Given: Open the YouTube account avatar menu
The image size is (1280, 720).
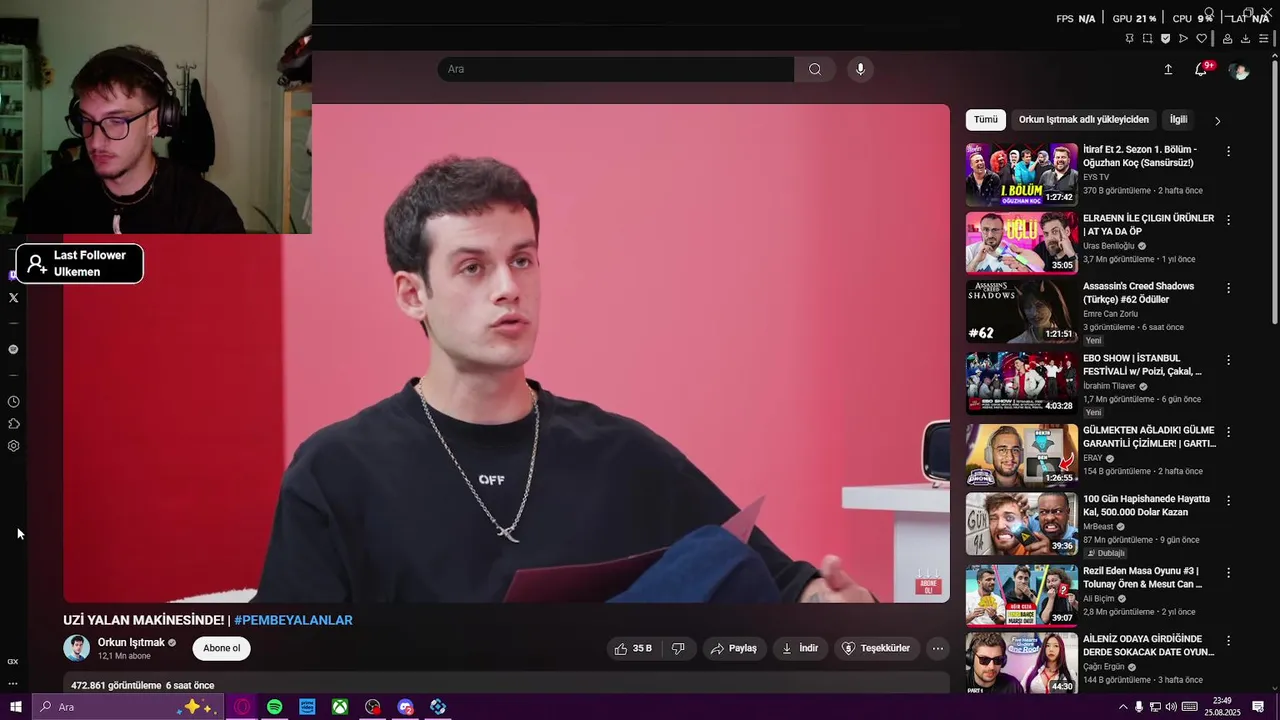Looking at the screenshot, I should click(x=1239, y=71).
